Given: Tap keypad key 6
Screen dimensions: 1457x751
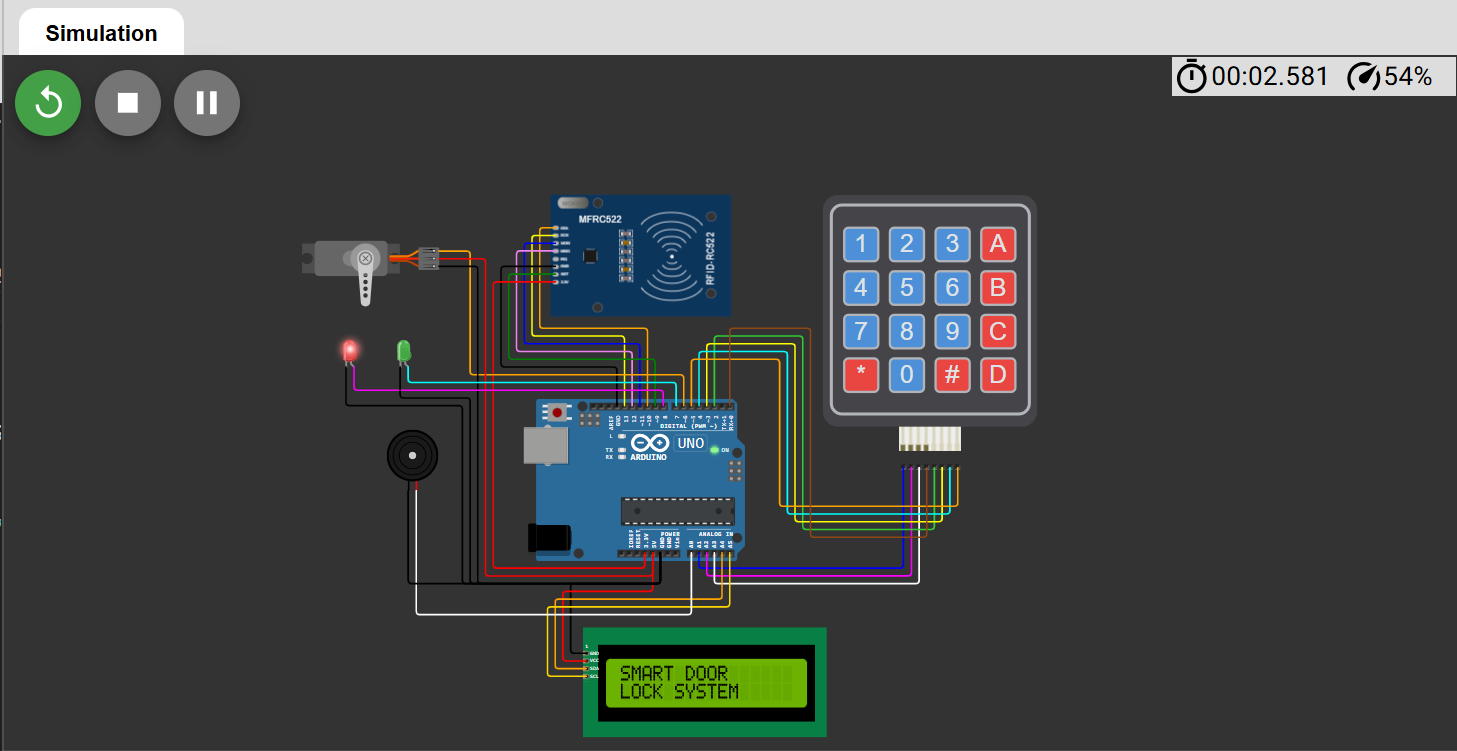Looking at the screenshot, I should pyautogui.click(x=952, y=288).
